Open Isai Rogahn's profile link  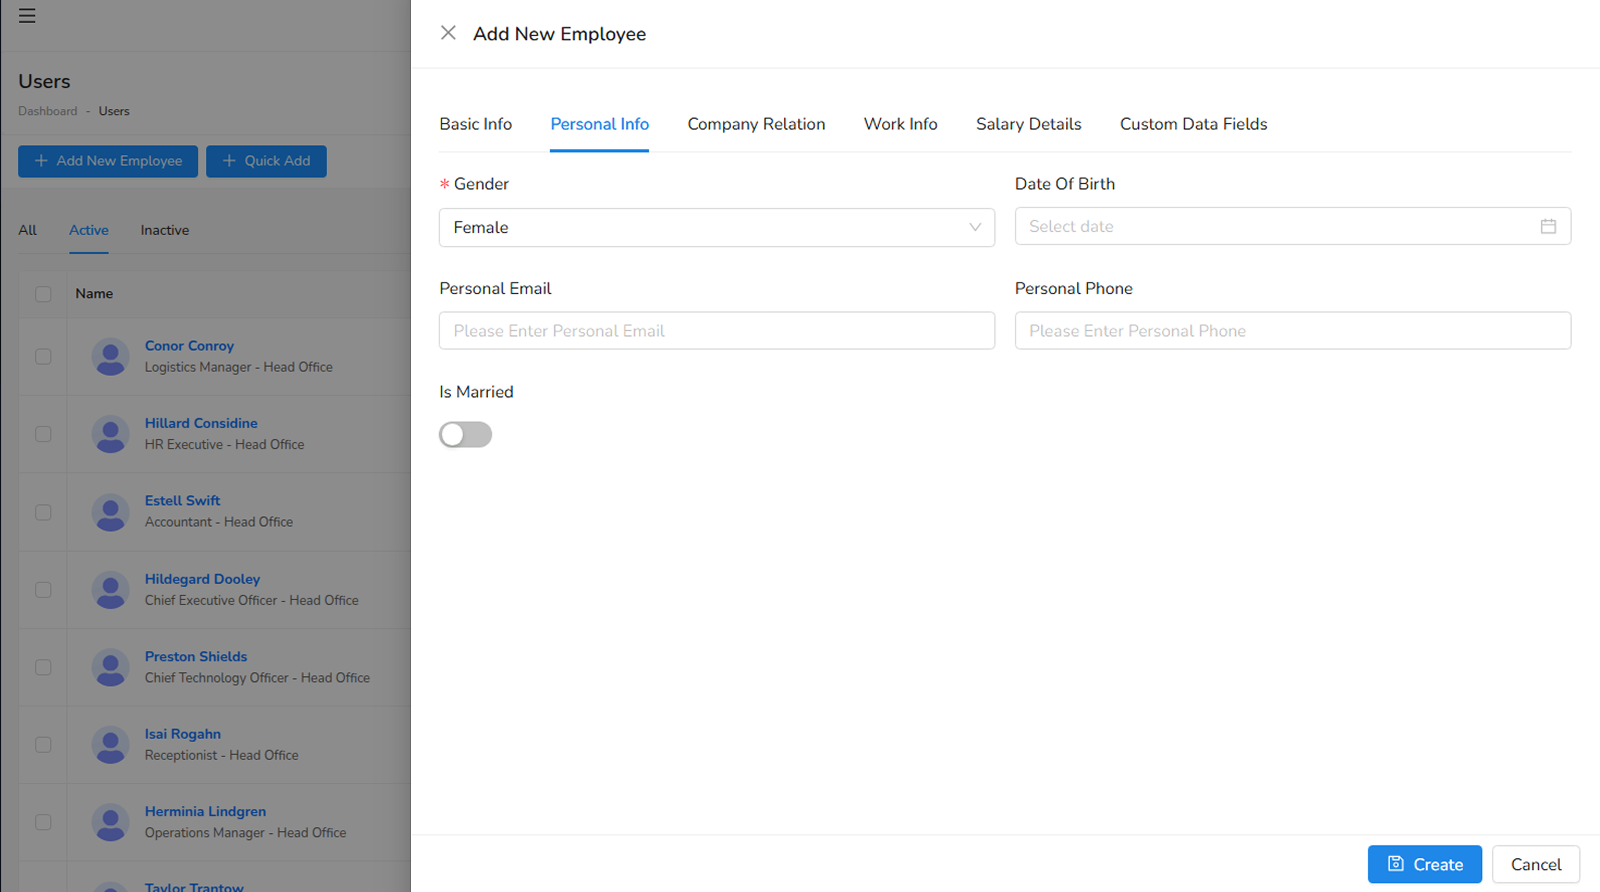click(x=183, y=734)
